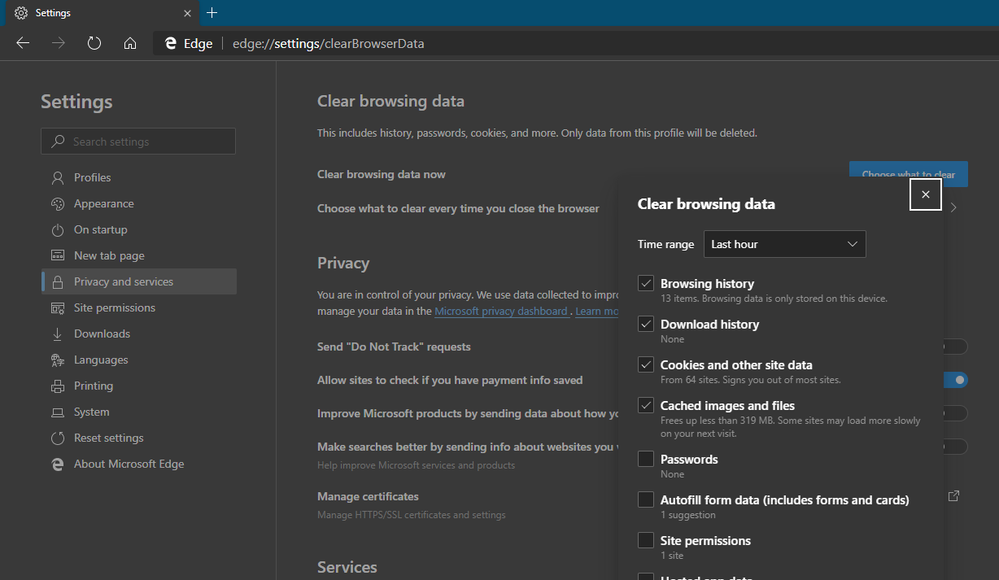Click the Appearance palette icon
The image size is (999, 580).
tap(57, 204)
